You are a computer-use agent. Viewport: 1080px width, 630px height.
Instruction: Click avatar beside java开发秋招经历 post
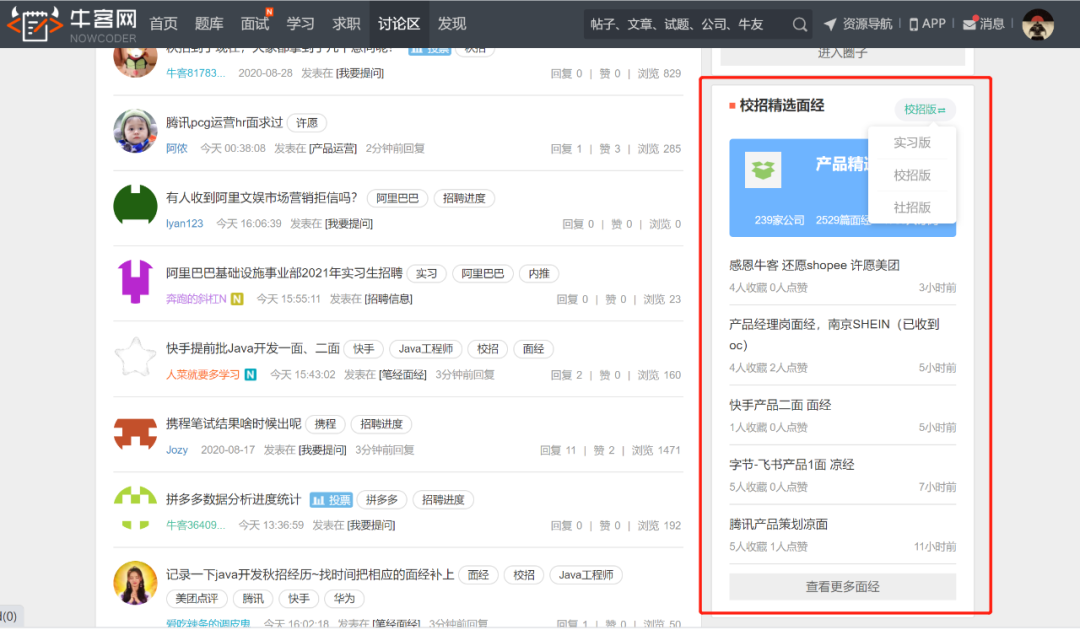tap(135, 582)
